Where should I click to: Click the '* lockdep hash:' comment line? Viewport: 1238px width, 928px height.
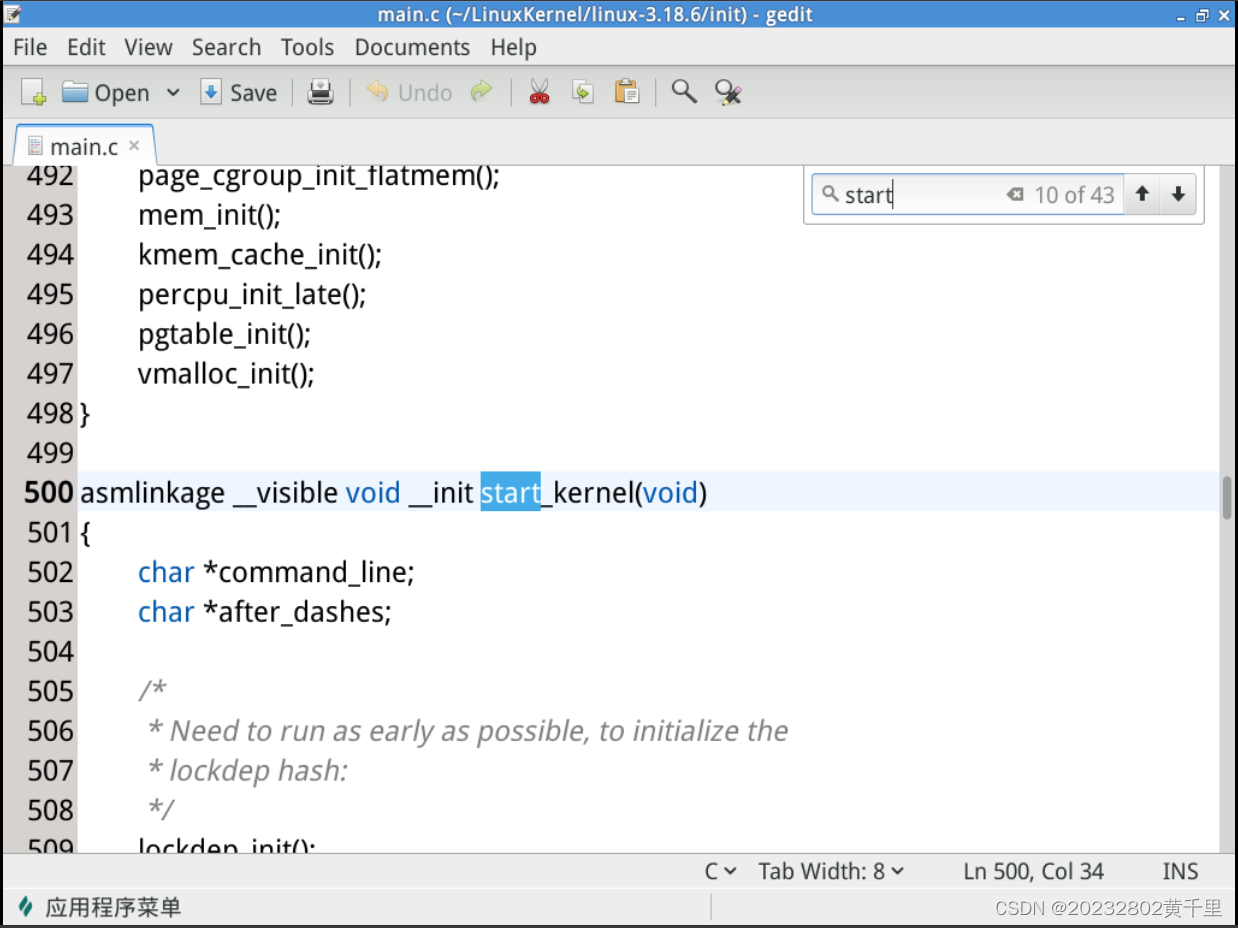click(x=247, y=771)
